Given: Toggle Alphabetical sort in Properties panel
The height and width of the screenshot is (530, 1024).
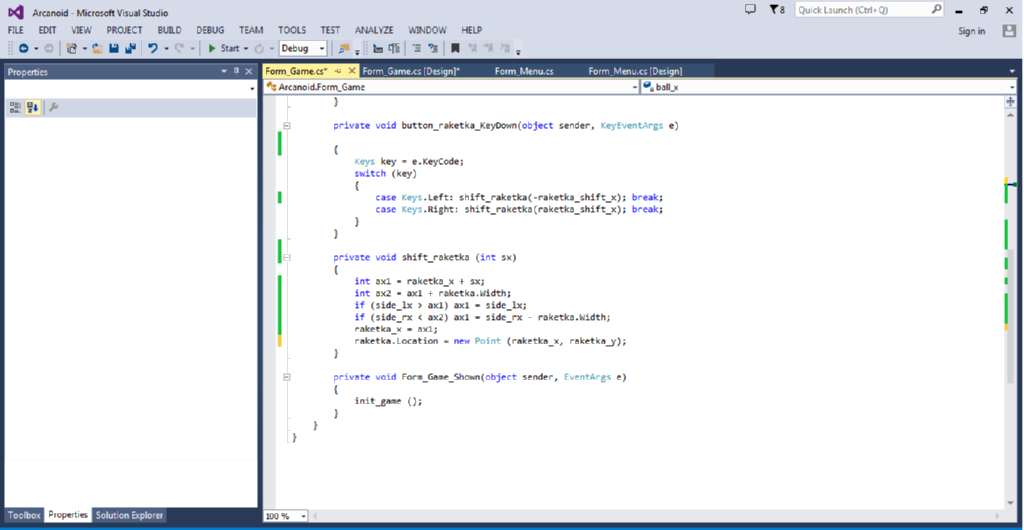Looking at the screenshot, I should [32, 107].
